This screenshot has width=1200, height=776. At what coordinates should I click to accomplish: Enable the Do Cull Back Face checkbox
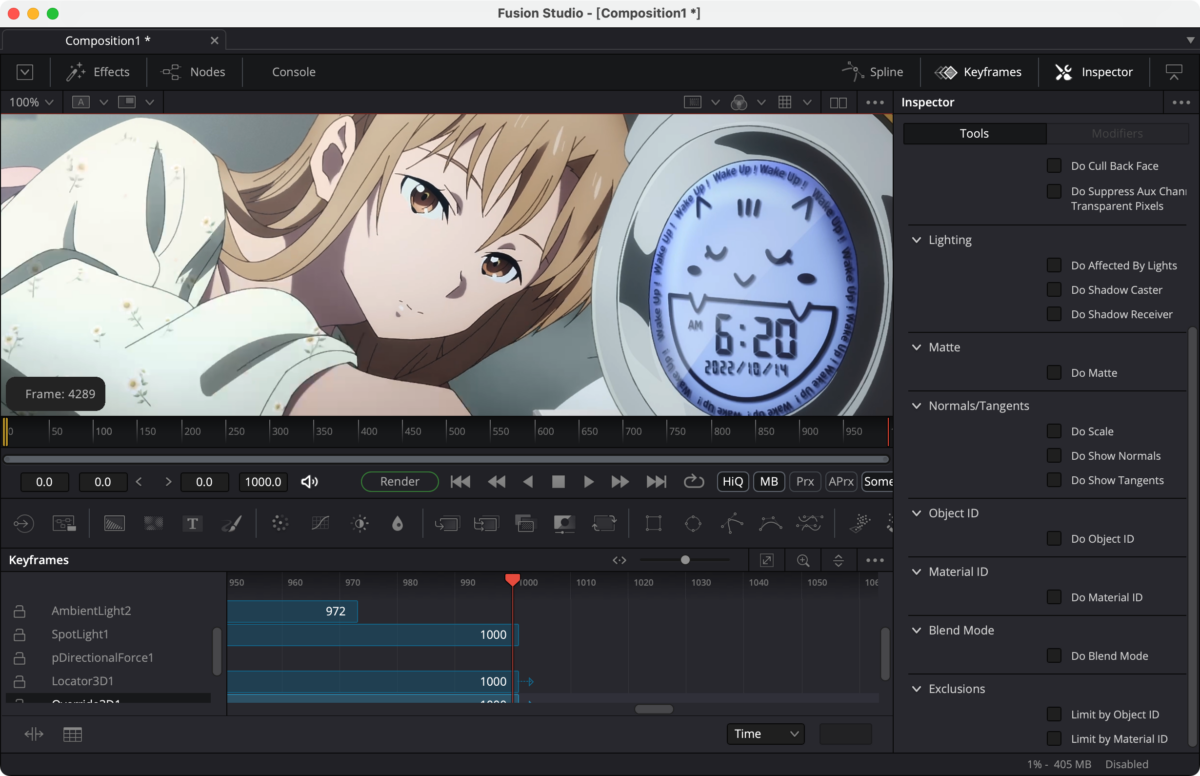1054,166
